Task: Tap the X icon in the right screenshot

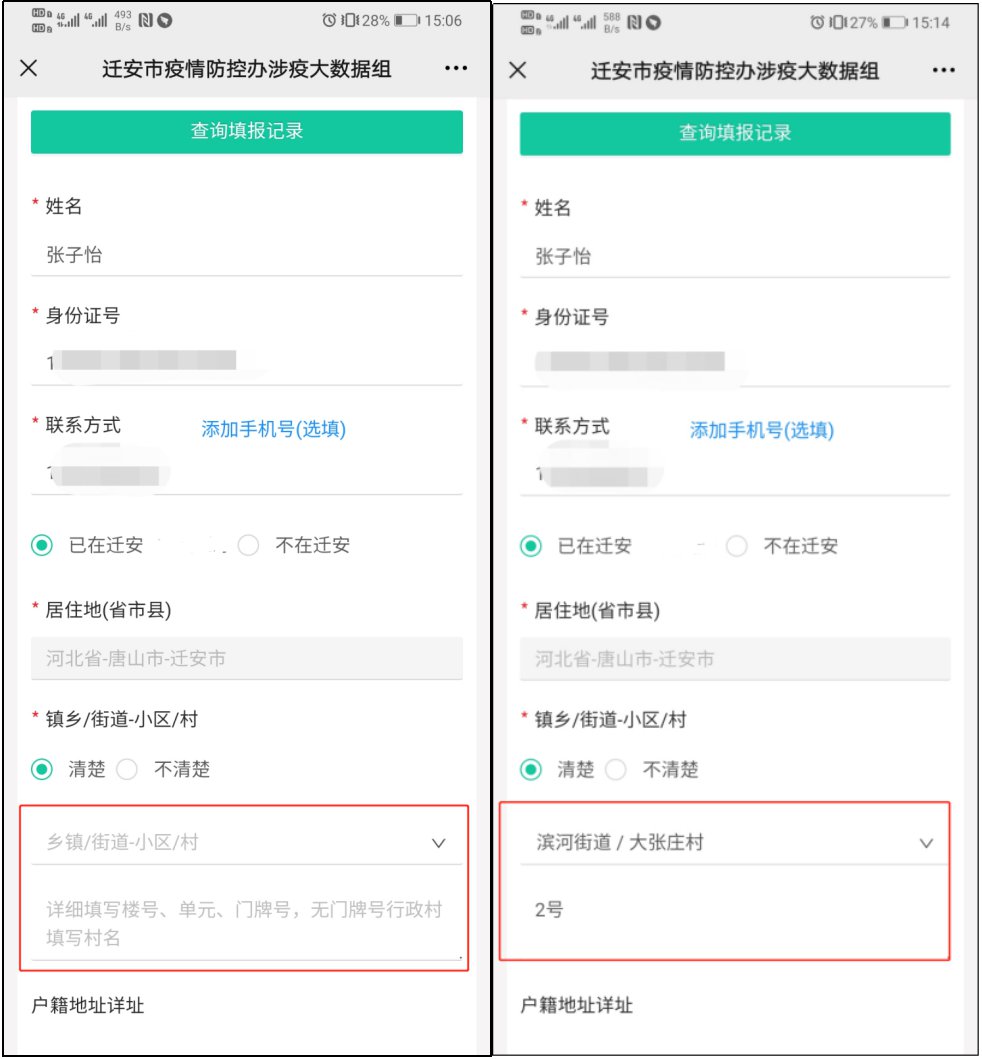Action: coord(517,70)
